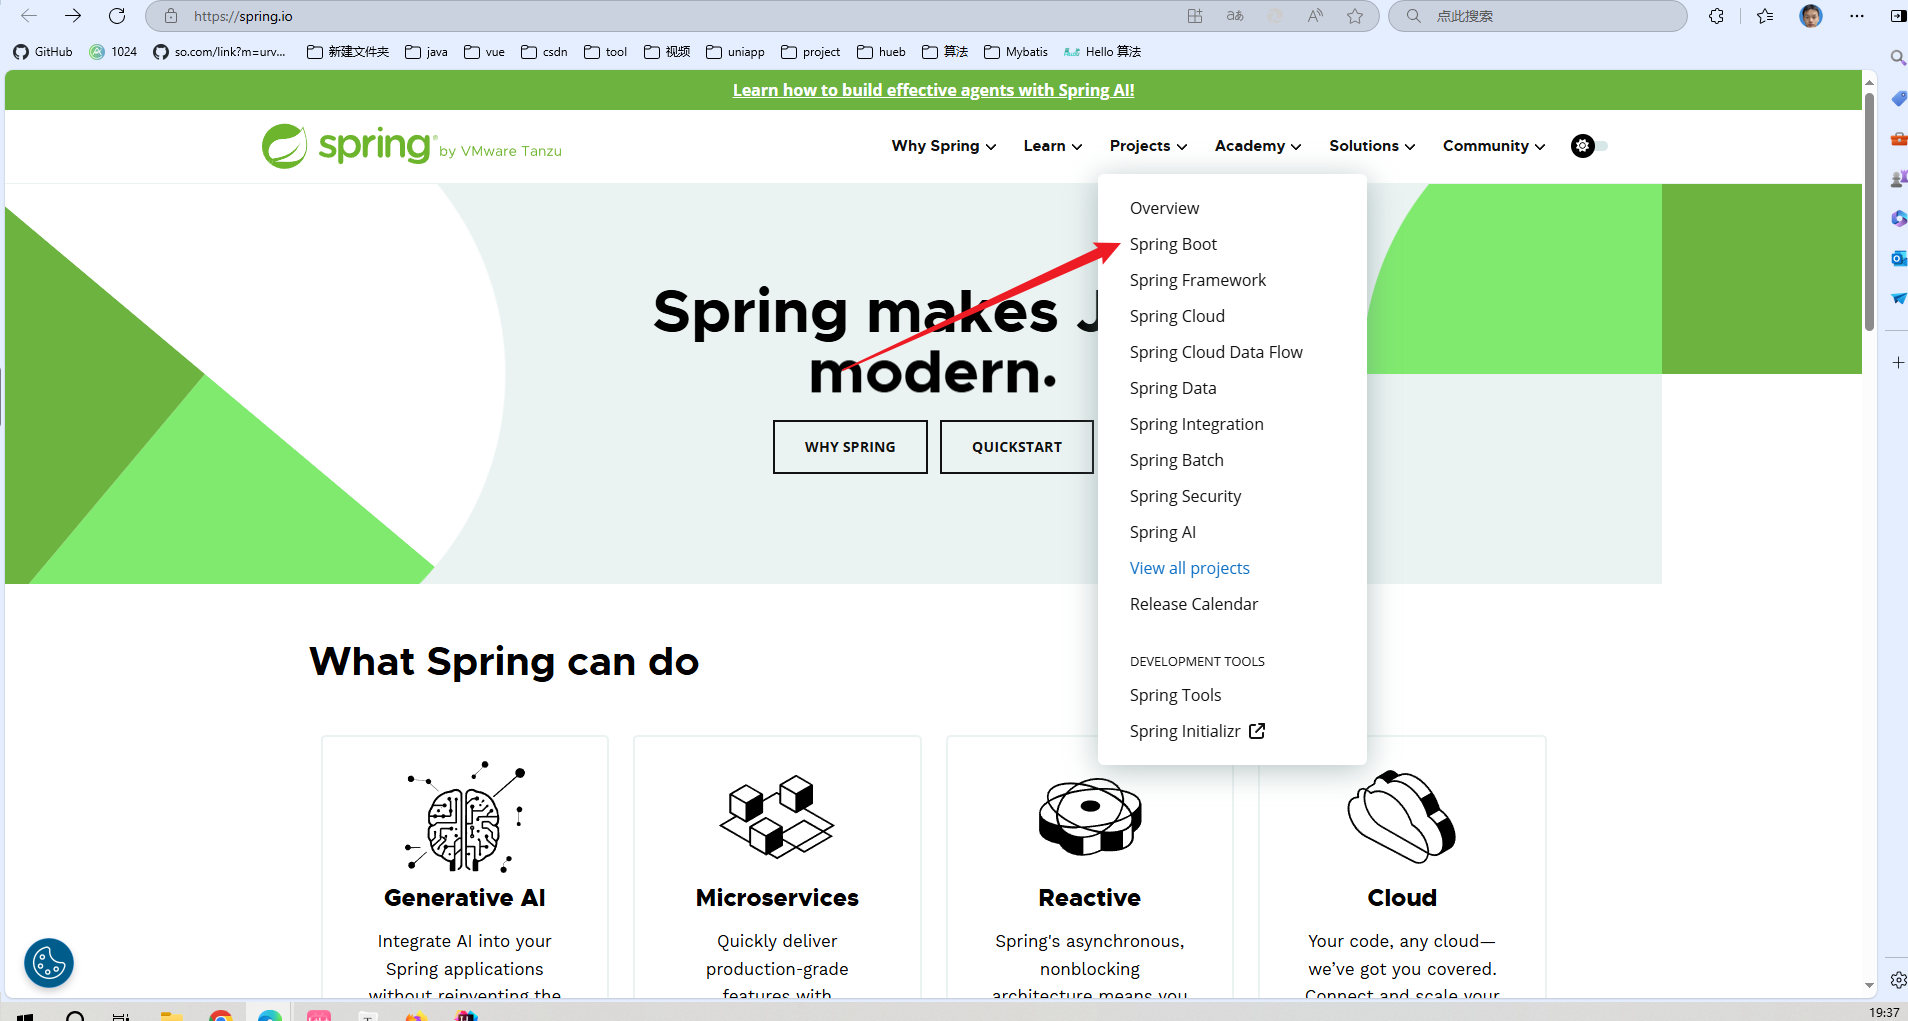1908x1021 pixels.
Task: Open the split screen icon in address bar
Action: click(x=1195, y=16)
